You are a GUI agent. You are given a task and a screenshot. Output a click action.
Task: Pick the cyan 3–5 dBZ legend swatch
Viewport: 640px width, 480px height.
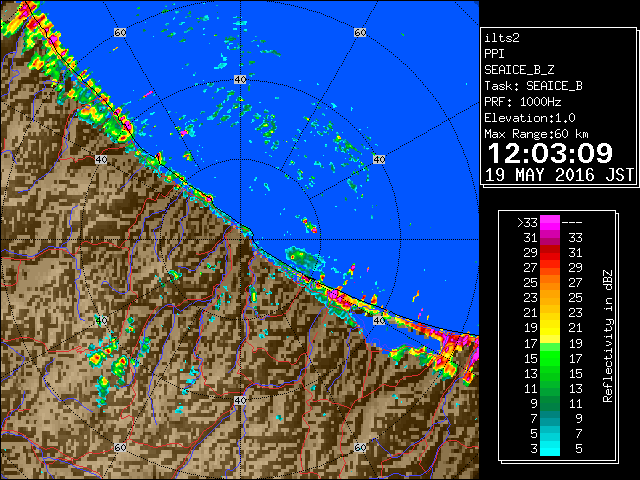pyautogui.click(x=550, y=448)
